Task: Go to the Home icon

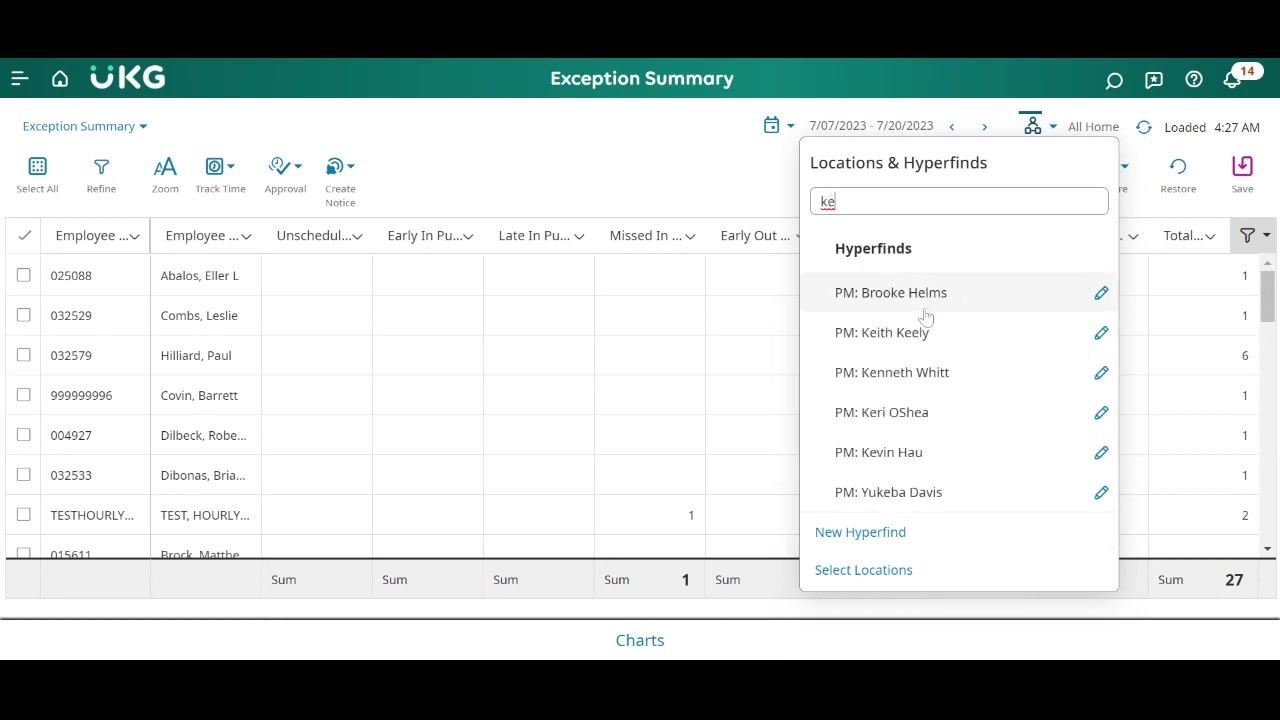Action: coord(60,78)
